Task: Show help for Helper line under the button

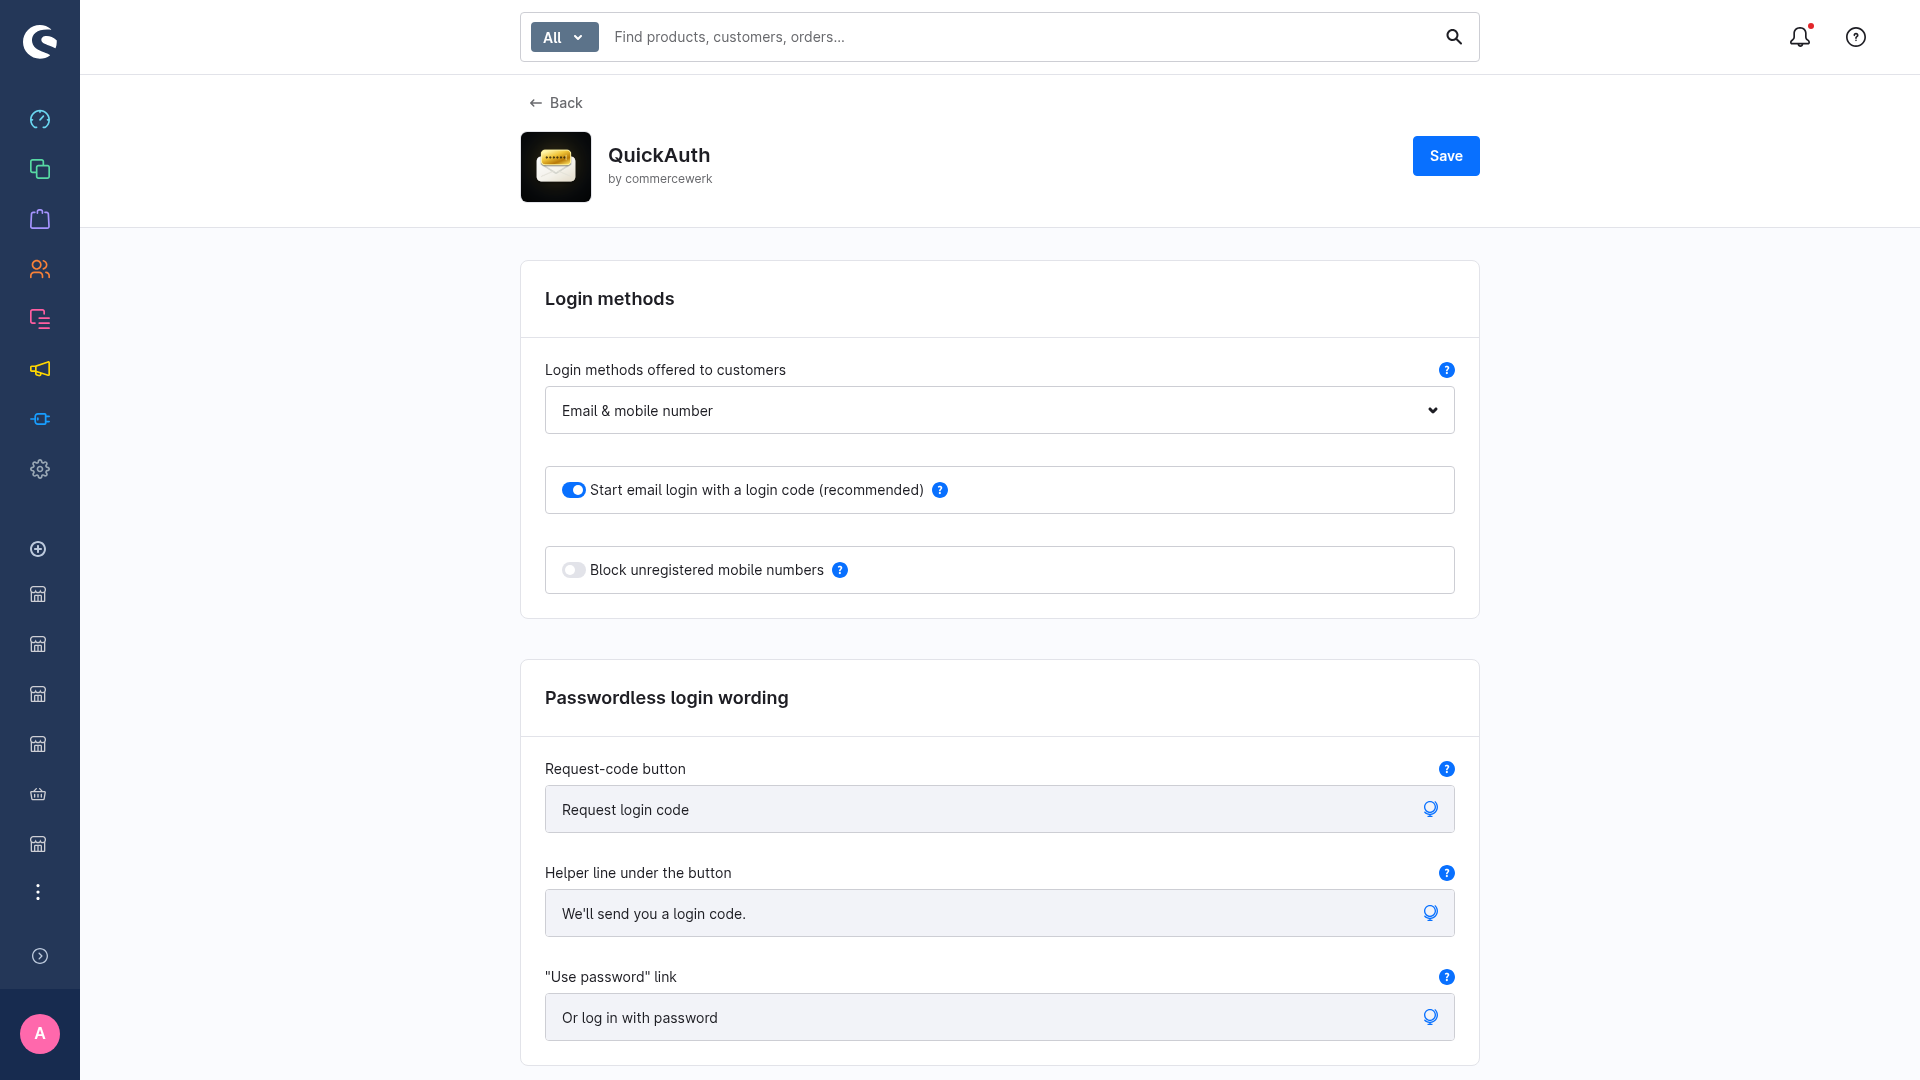Action: click(x=1446, y=873)
